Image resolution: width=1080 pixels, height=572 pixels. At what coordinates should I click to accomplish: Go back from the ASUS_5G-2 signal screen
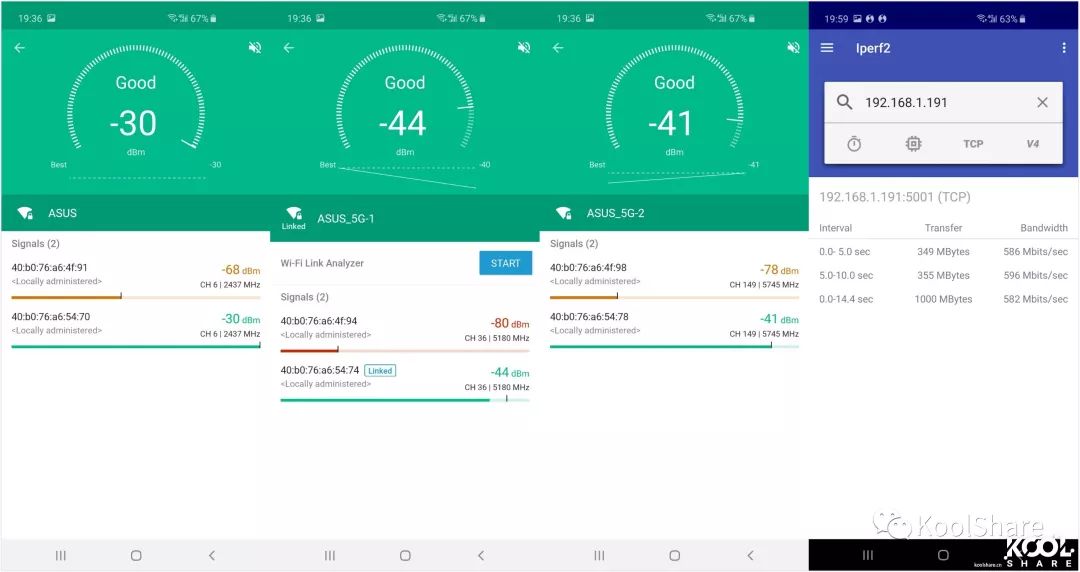point(559,48)
